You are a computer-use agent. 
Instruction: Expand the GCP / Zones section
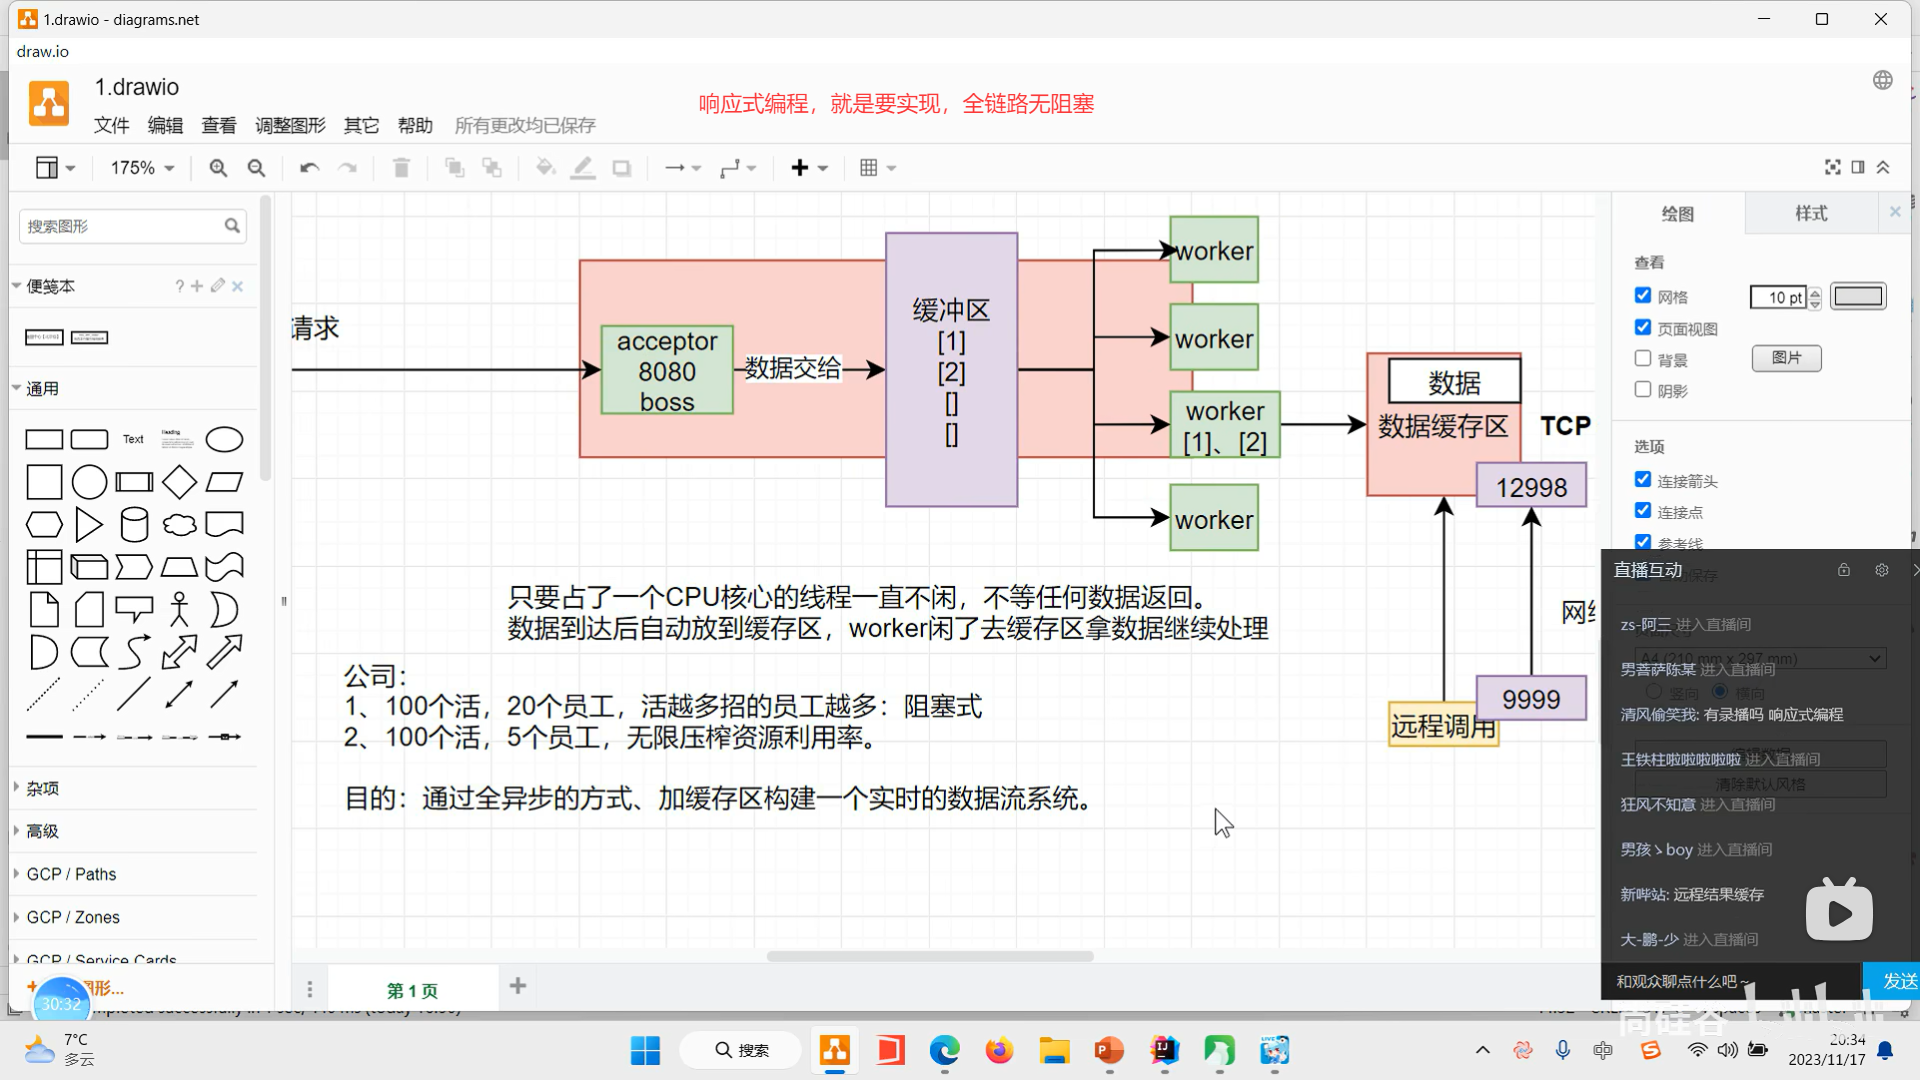[72, 917]
